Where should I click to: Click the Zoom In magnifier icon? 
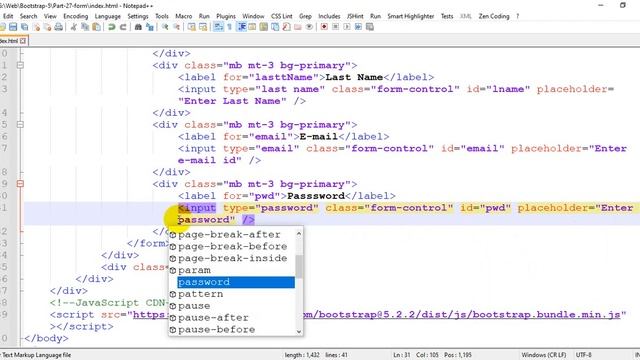(165, 27)
